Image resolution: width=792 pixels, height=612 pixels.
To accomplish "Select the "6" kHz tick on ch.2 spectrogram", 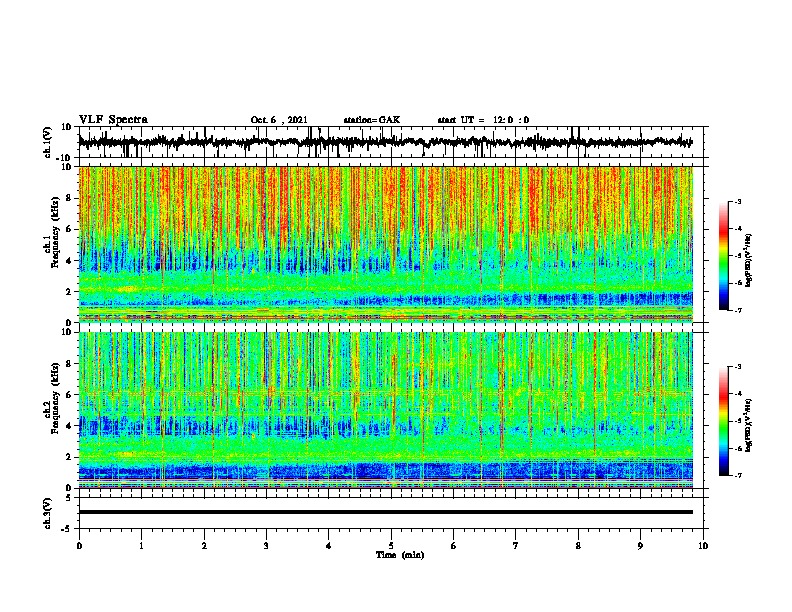I will point(70,395).
